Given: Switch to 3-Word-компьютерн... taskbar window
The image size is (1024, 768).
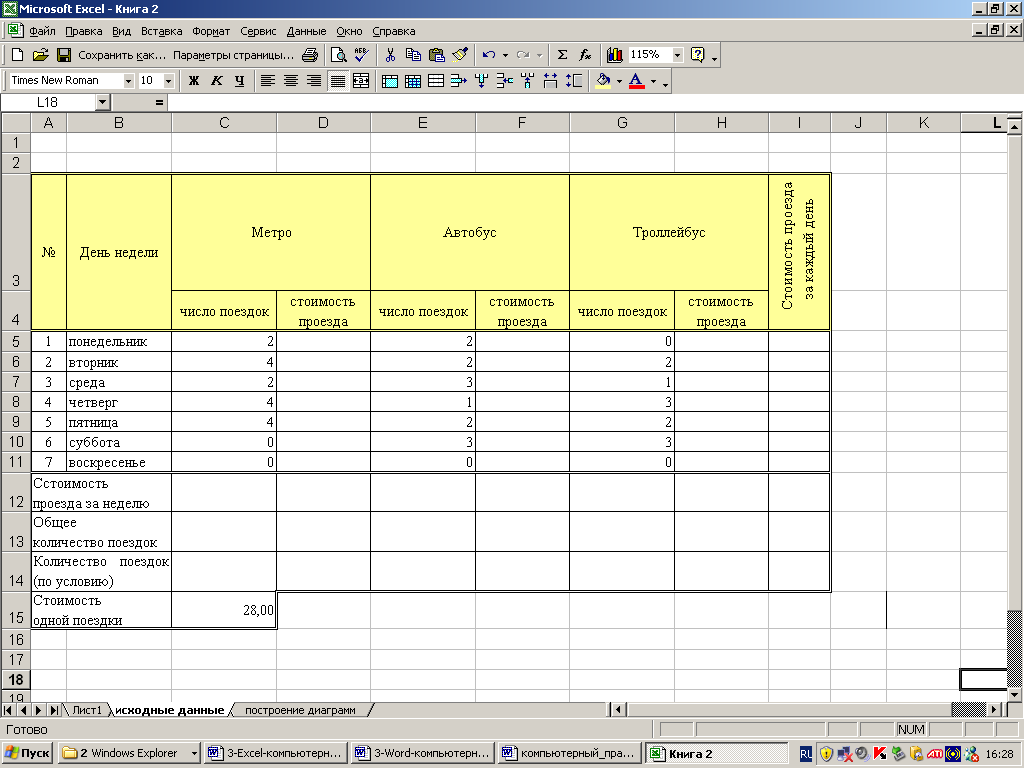Looking at the screenshot, I should click(422, 754).
